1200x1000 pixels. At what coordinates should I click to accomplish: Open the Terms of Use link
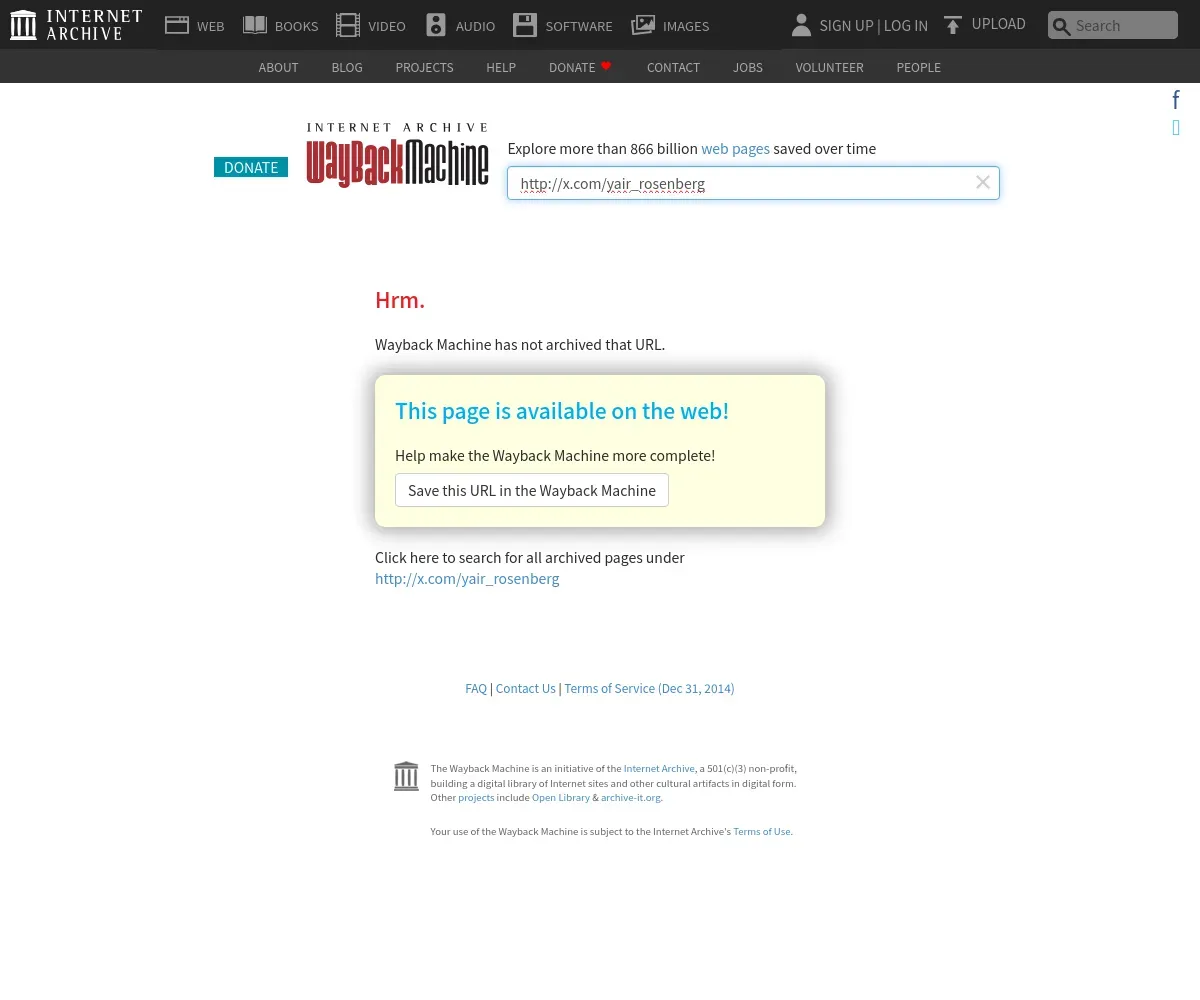coord(762,831)
